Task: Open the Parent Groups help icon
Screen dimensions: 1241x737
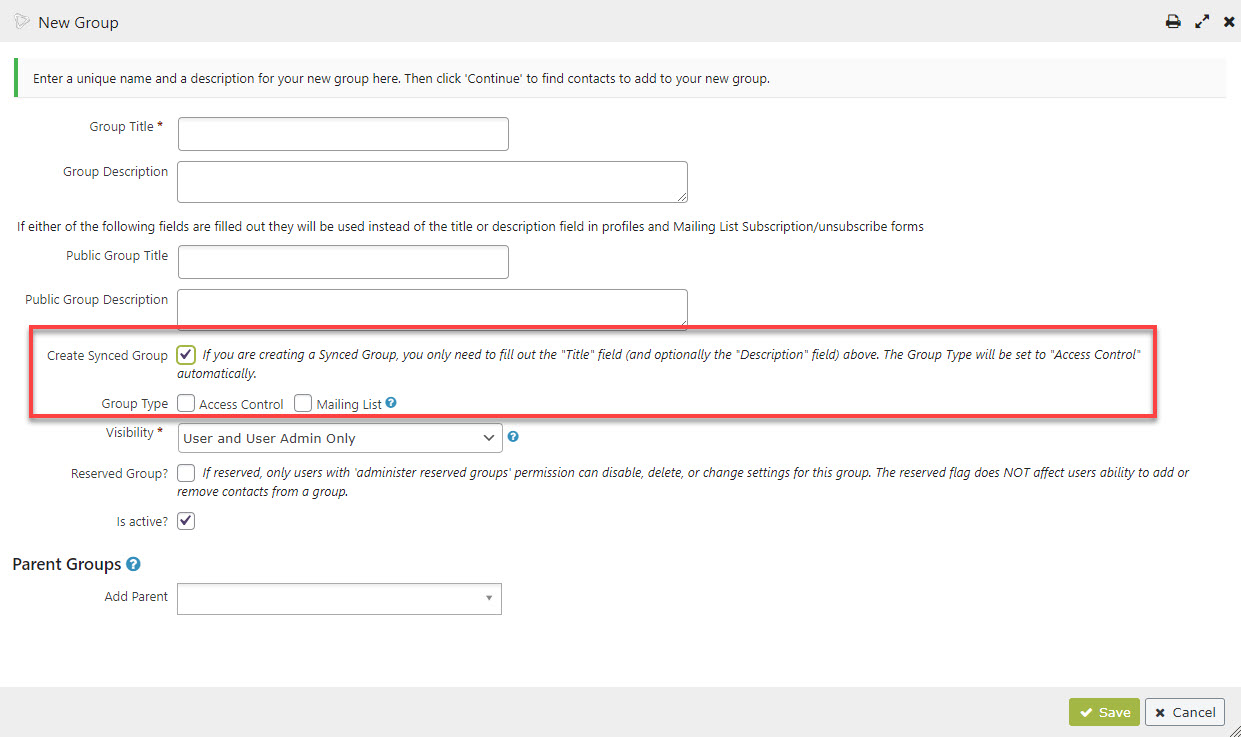Action: coord(133,564)
